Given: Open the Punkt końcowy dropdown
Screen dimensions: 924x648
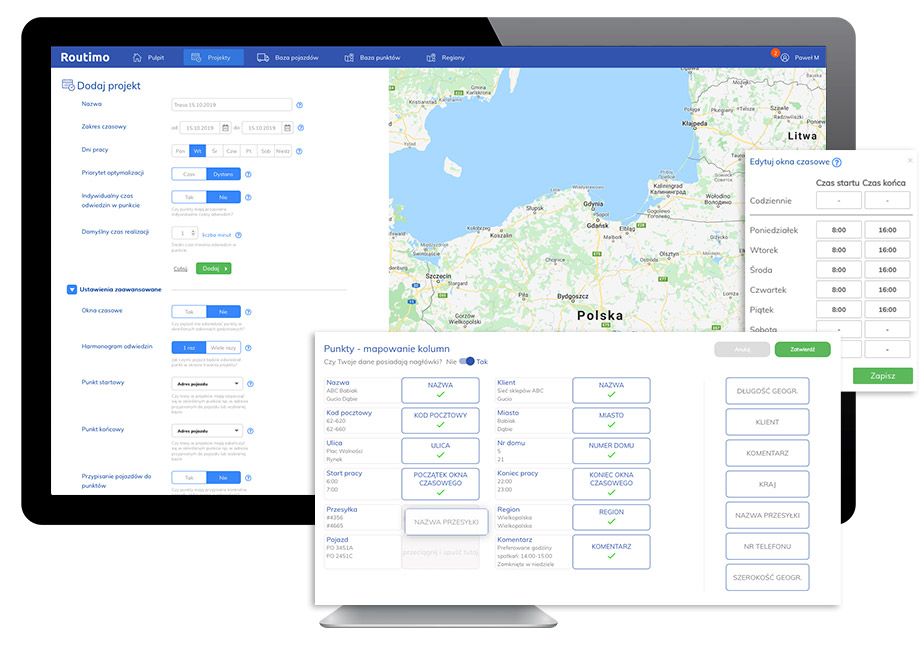Looking at the screenshot, I should point(207,431).
